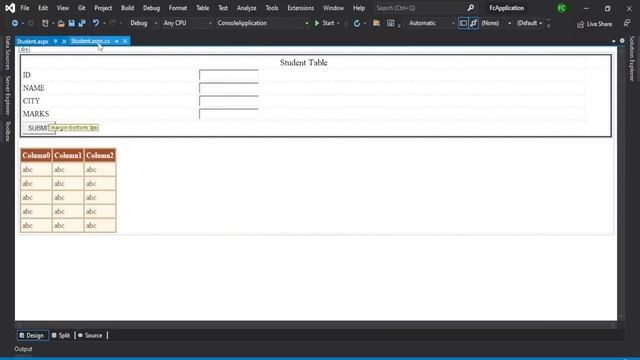Open the Edit menu
This screenshot has height=360, width=640.
click(x=43, y=8)
